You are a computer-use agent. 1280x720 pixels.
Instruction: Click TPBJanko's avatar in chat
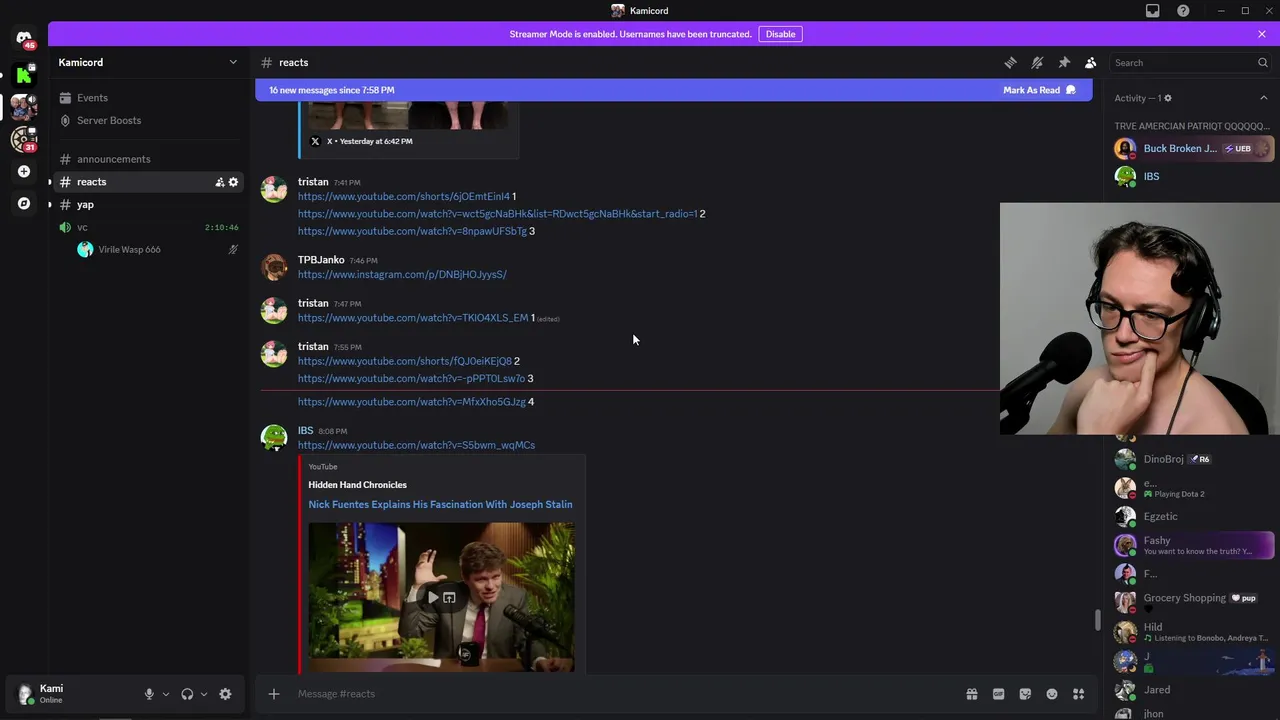[x=274, y=267]
